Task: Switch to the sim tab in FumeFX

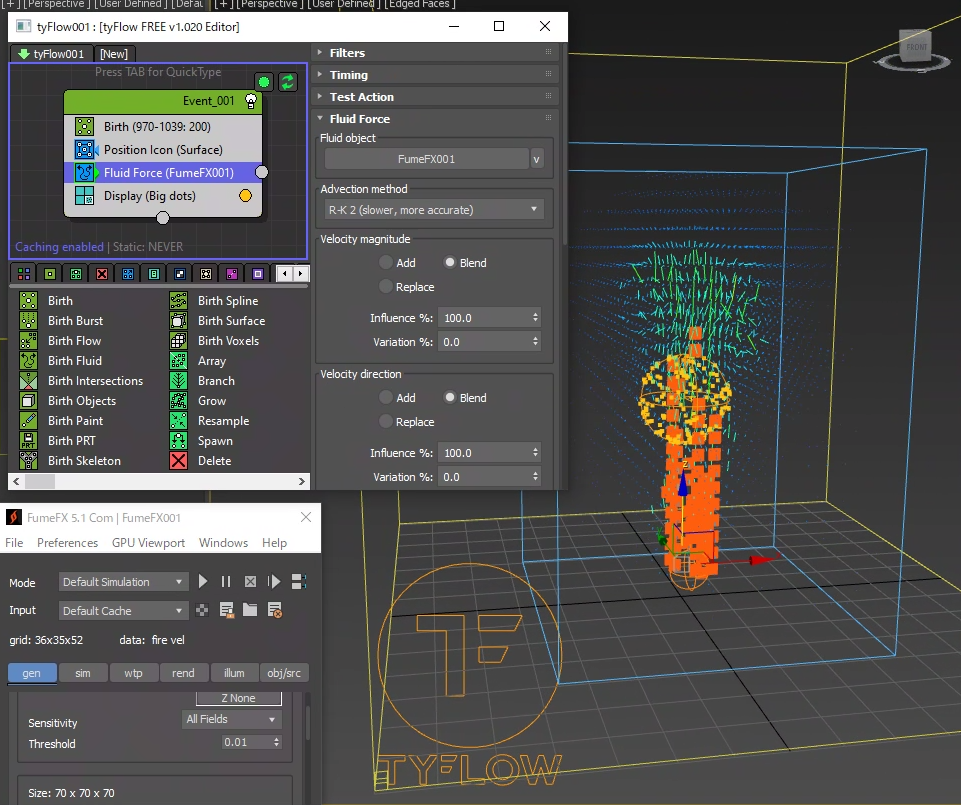Action: point(83,673)
